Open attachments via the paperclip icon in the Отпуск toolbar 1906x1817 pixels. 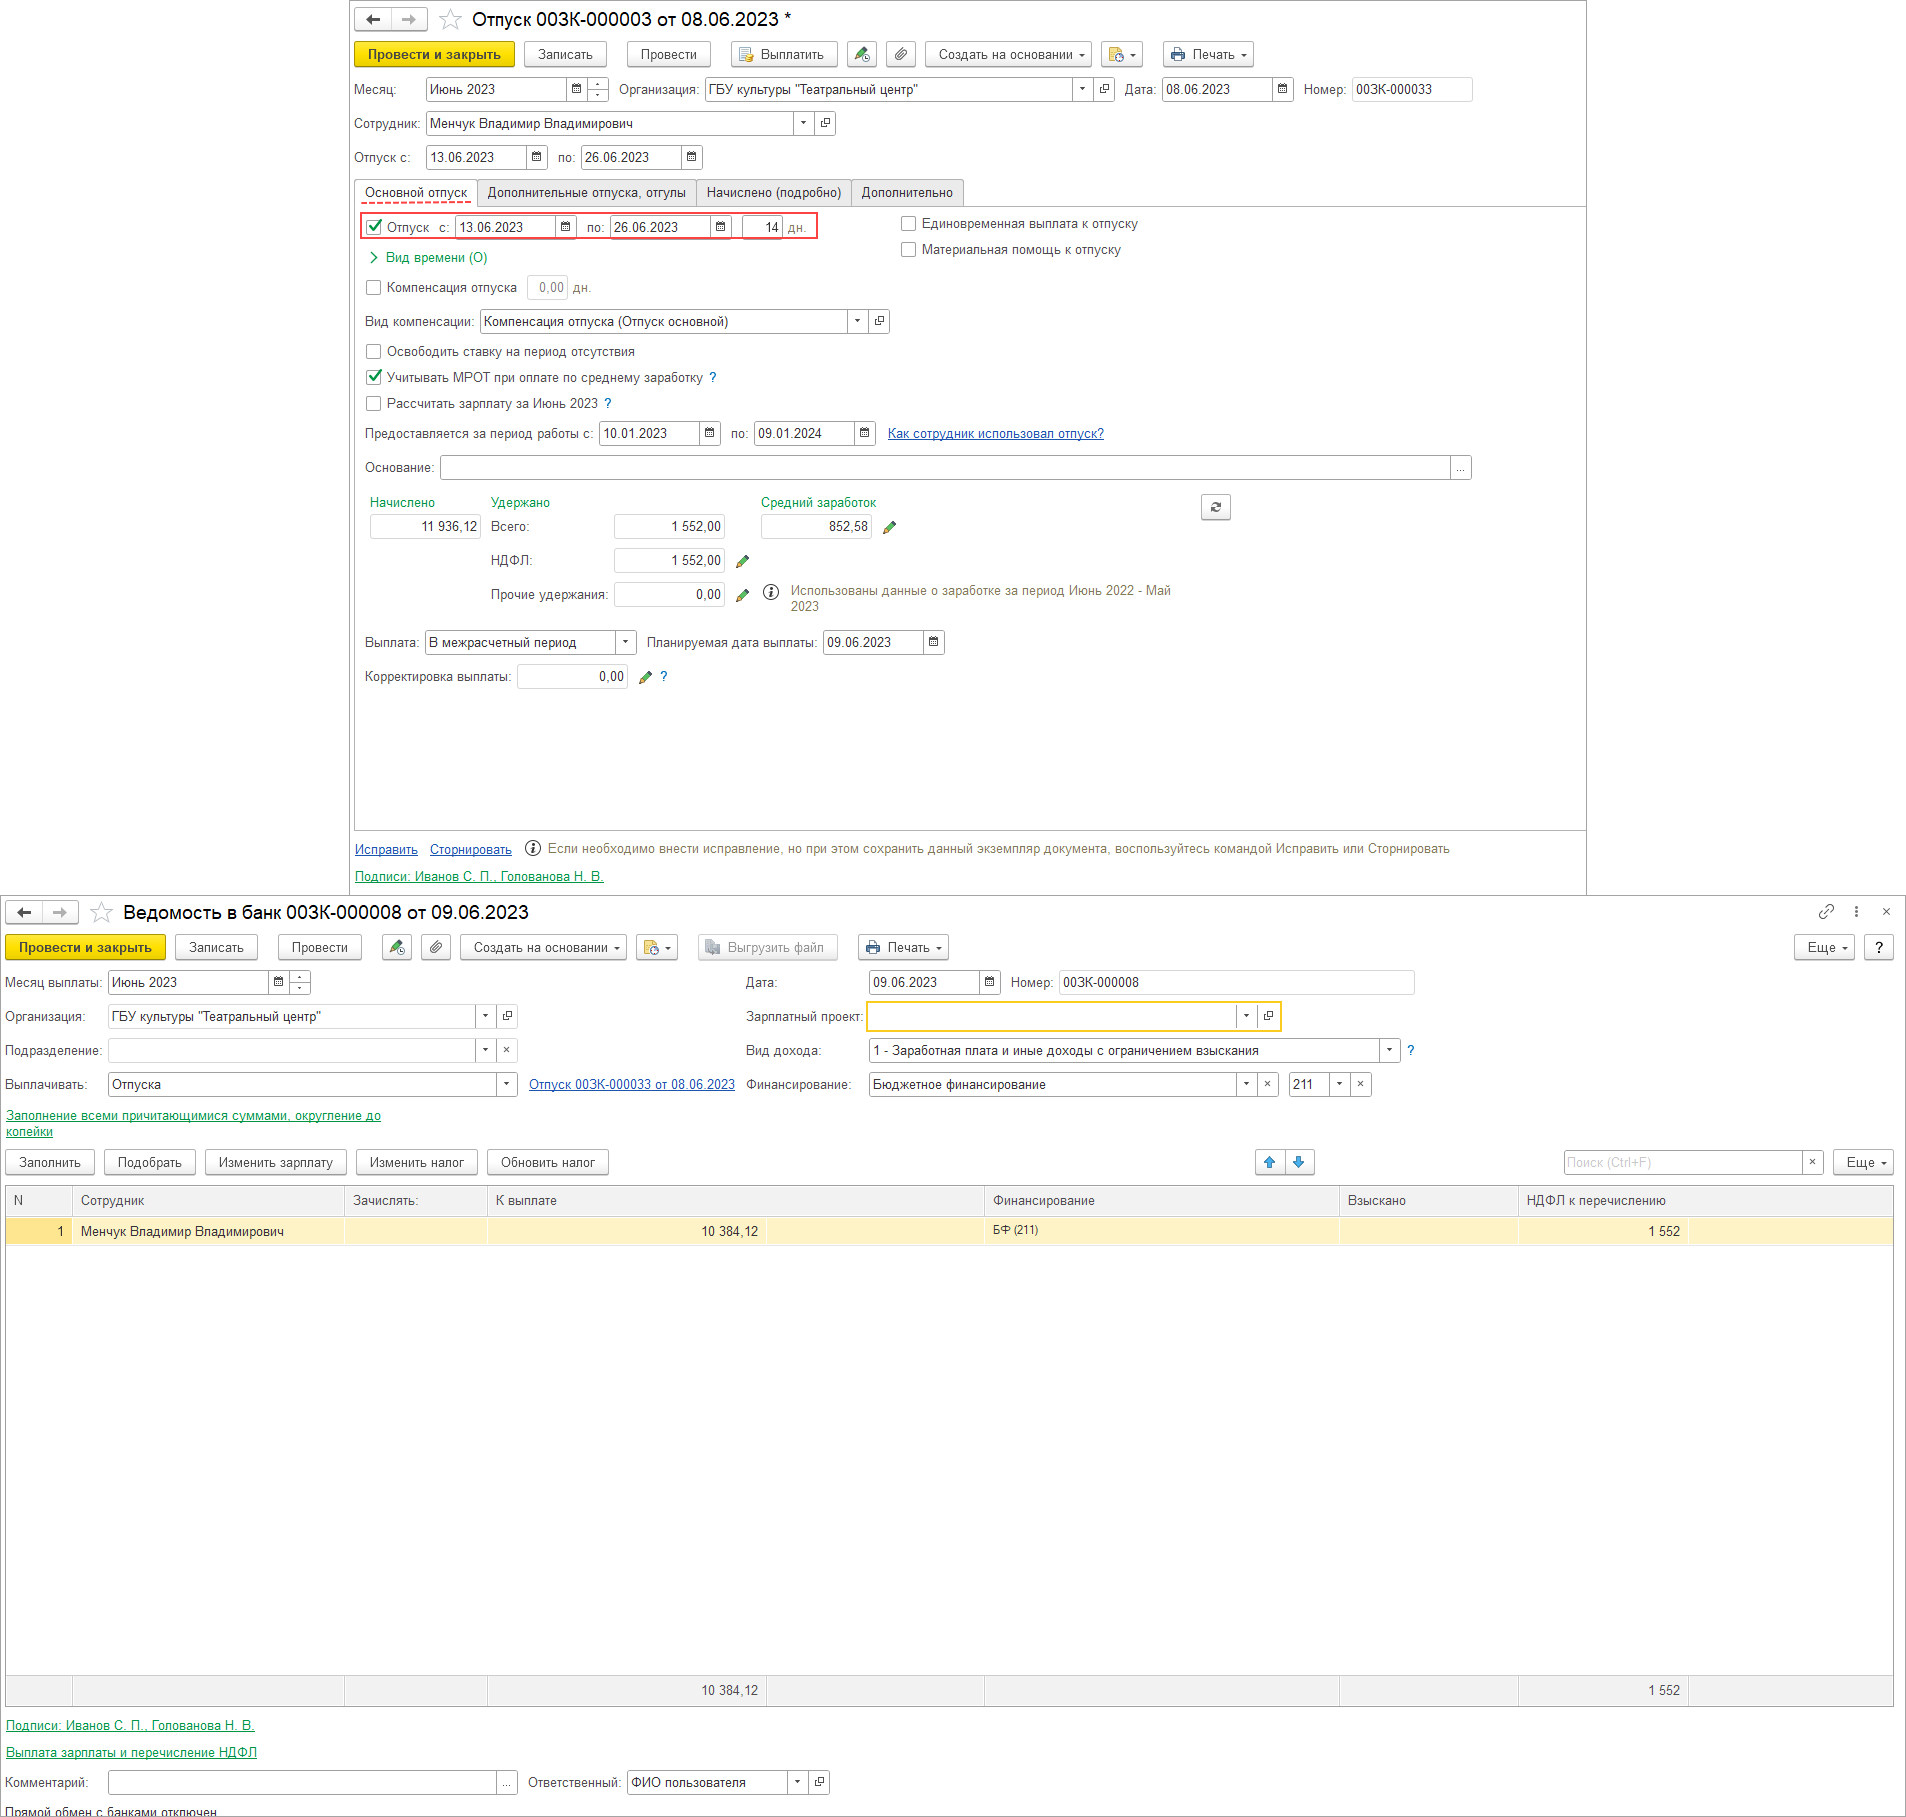[901, 54]
